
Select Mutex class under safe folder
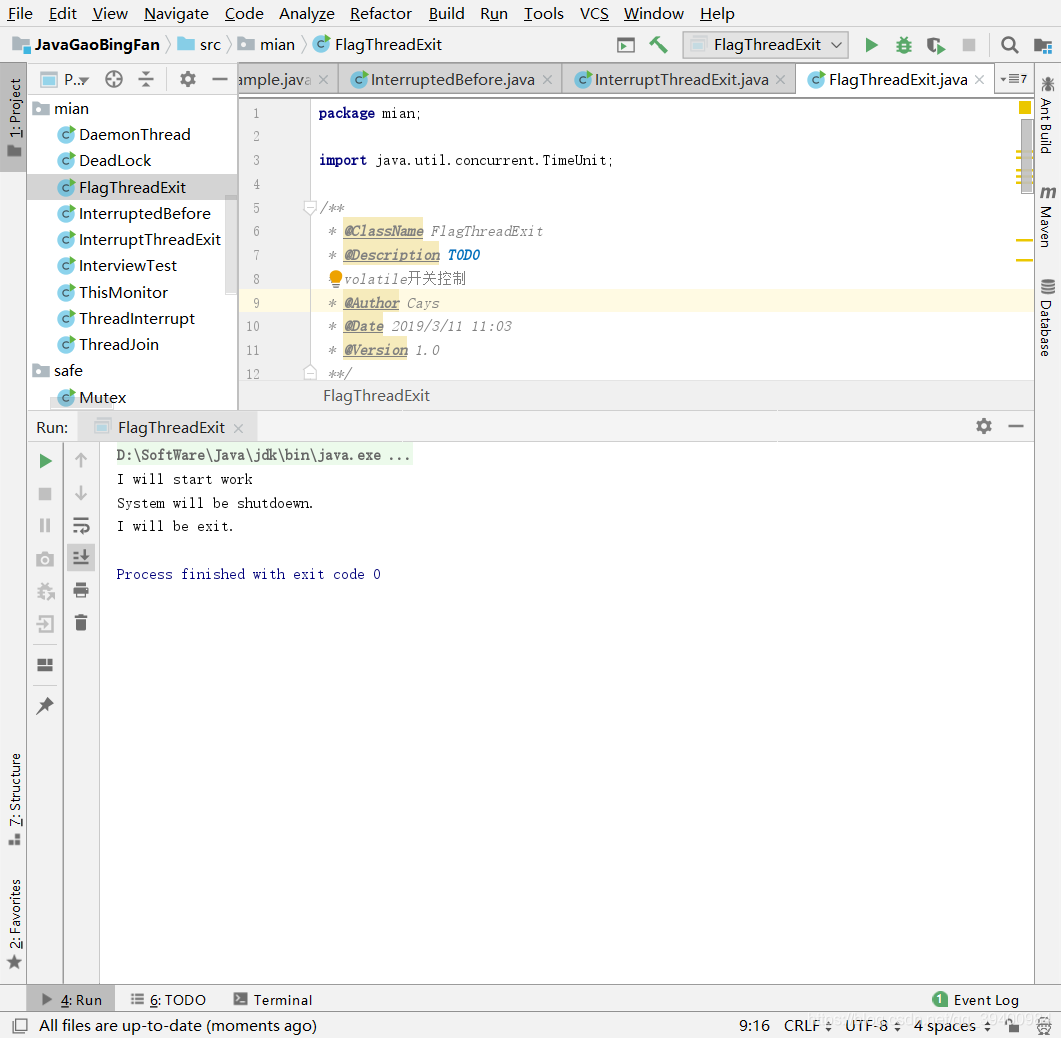pos(102,398)
